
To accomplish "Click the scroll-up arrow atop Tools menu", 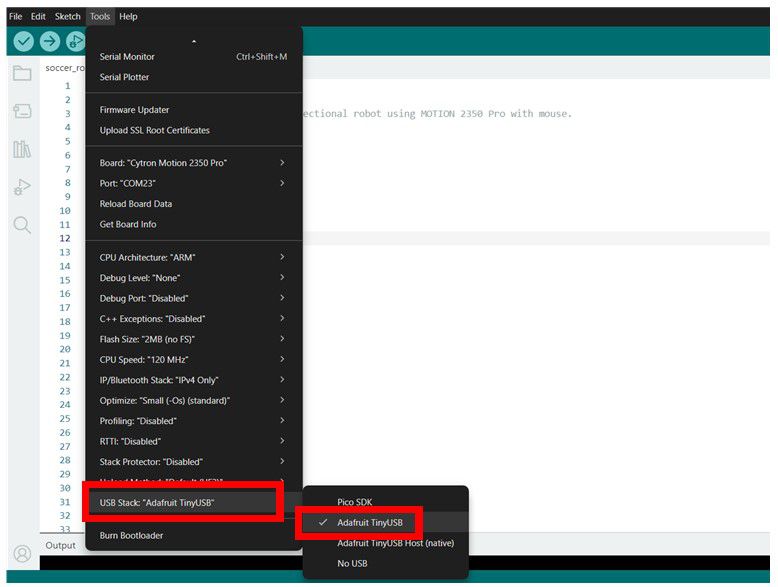I will (194, 41).
